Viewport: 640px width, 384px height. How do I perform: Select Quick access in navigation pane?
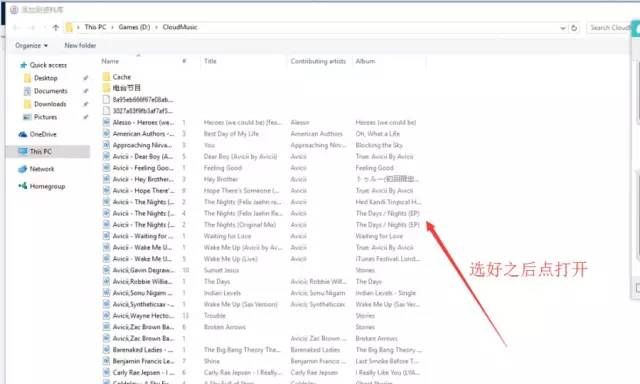[48, 65]
